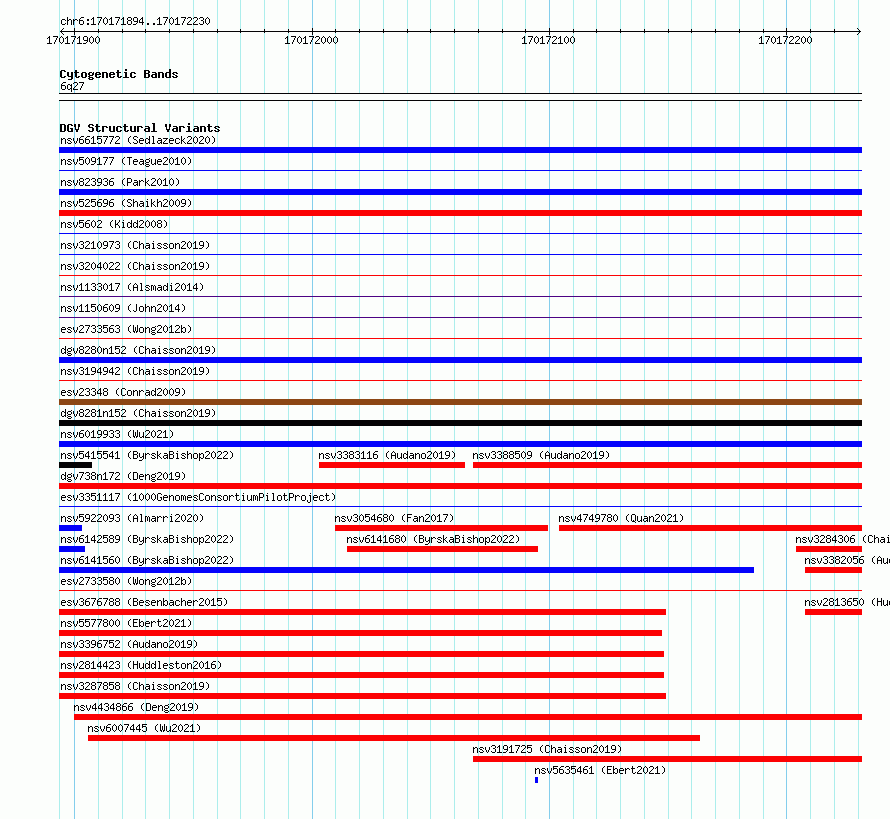
Task: Click nsv5415541 (ByrskaBishop2022) label
Action: click(147, 455)
